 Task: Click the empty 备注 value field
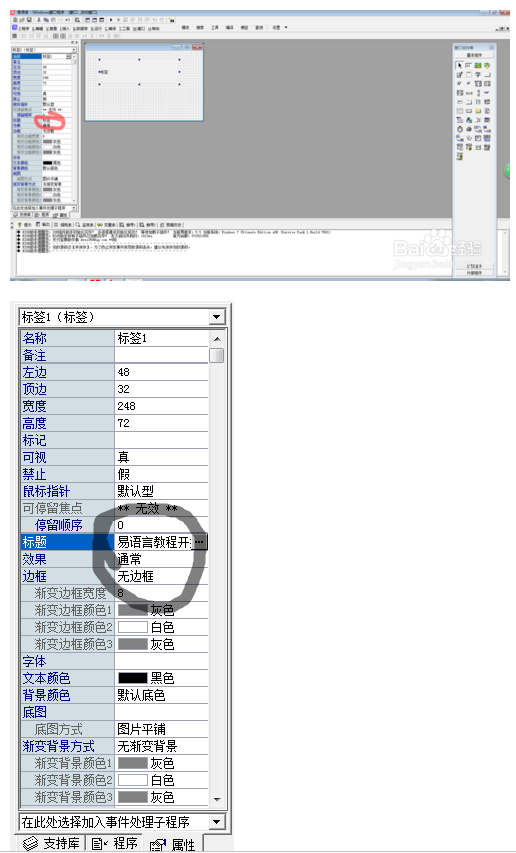click(x=161, y=355)
